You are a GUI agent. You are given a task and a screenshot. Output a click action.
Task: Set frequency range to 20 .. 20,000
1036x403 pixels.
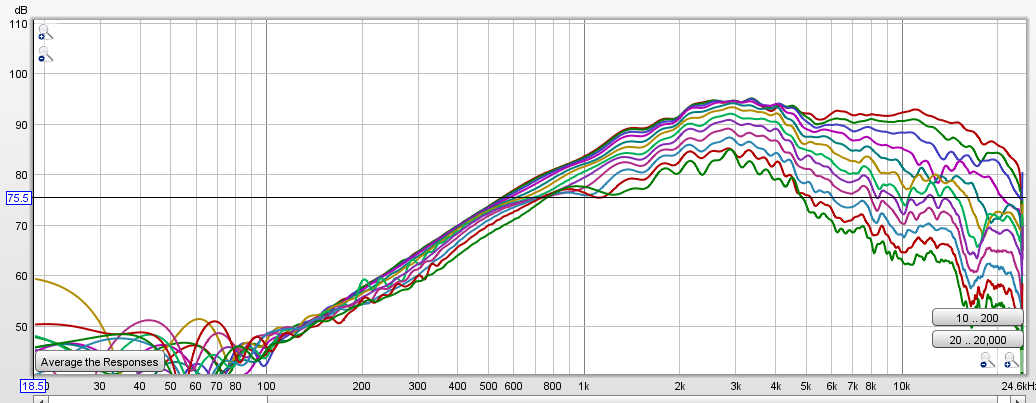click(x=977, y=340)
